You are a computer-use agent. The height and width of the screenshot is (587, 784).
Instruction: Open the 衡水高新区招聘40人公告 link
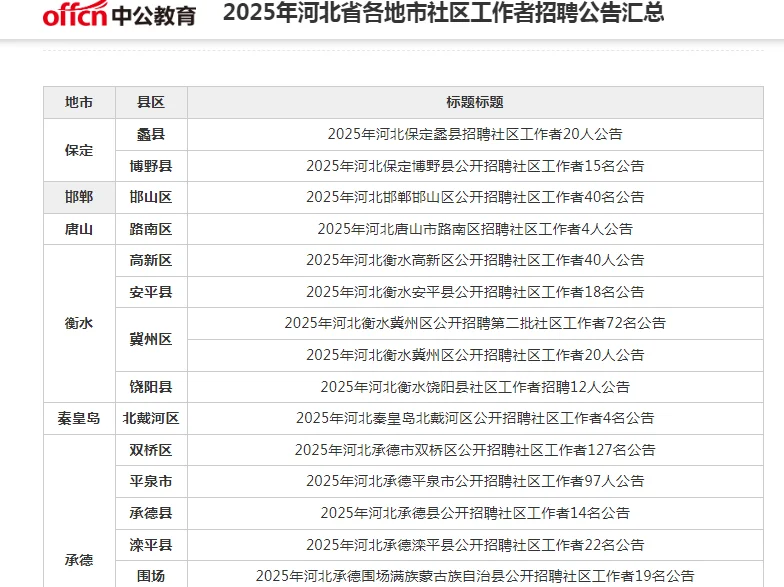[475, 260]
